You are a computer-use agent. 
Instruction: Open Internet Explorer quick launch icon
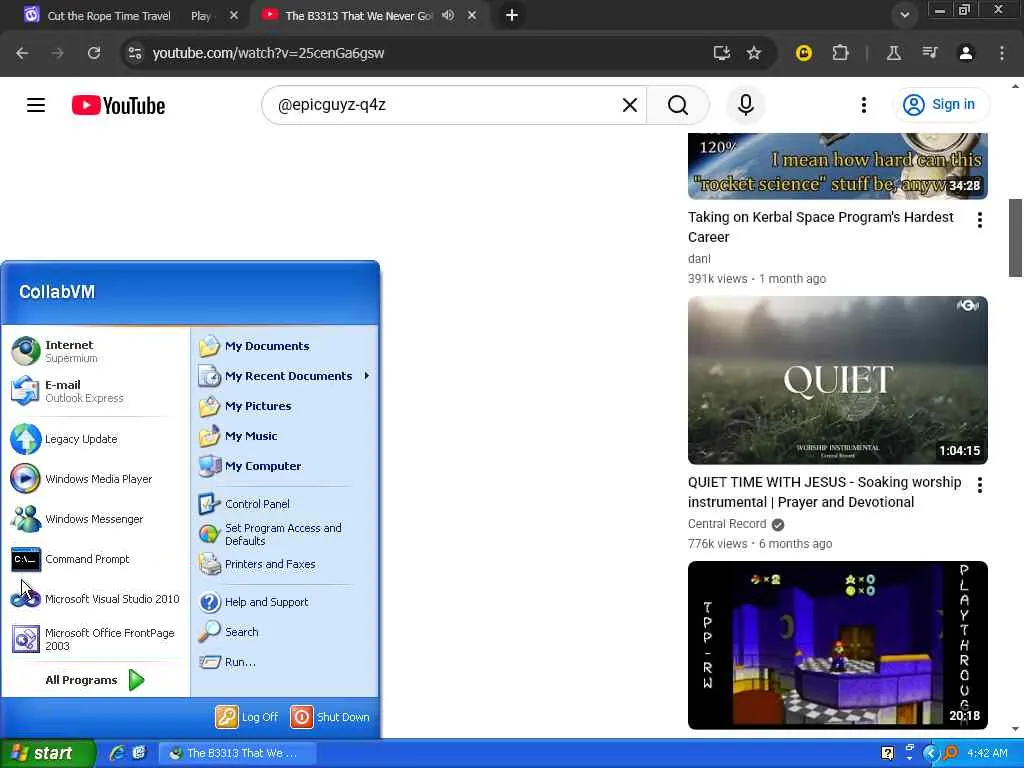[117, 753]
